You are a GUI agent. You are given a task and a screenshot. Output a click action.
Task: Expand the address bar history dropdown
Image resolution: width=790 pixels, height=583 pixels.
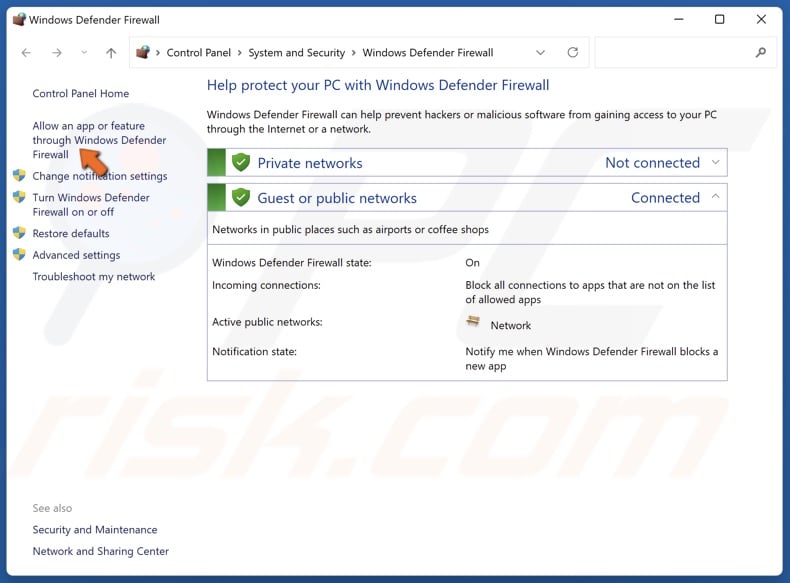pos(540,52)
